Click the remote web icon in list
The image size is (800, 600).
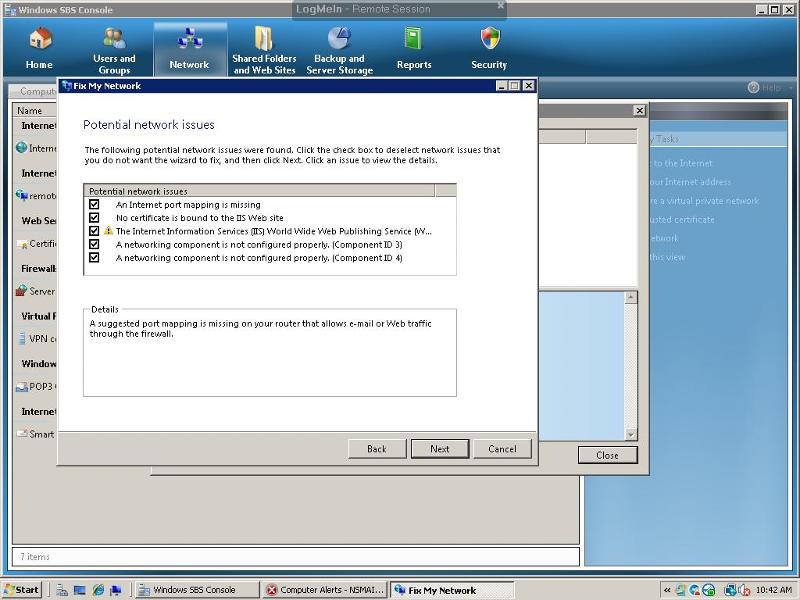coord(21,195)
